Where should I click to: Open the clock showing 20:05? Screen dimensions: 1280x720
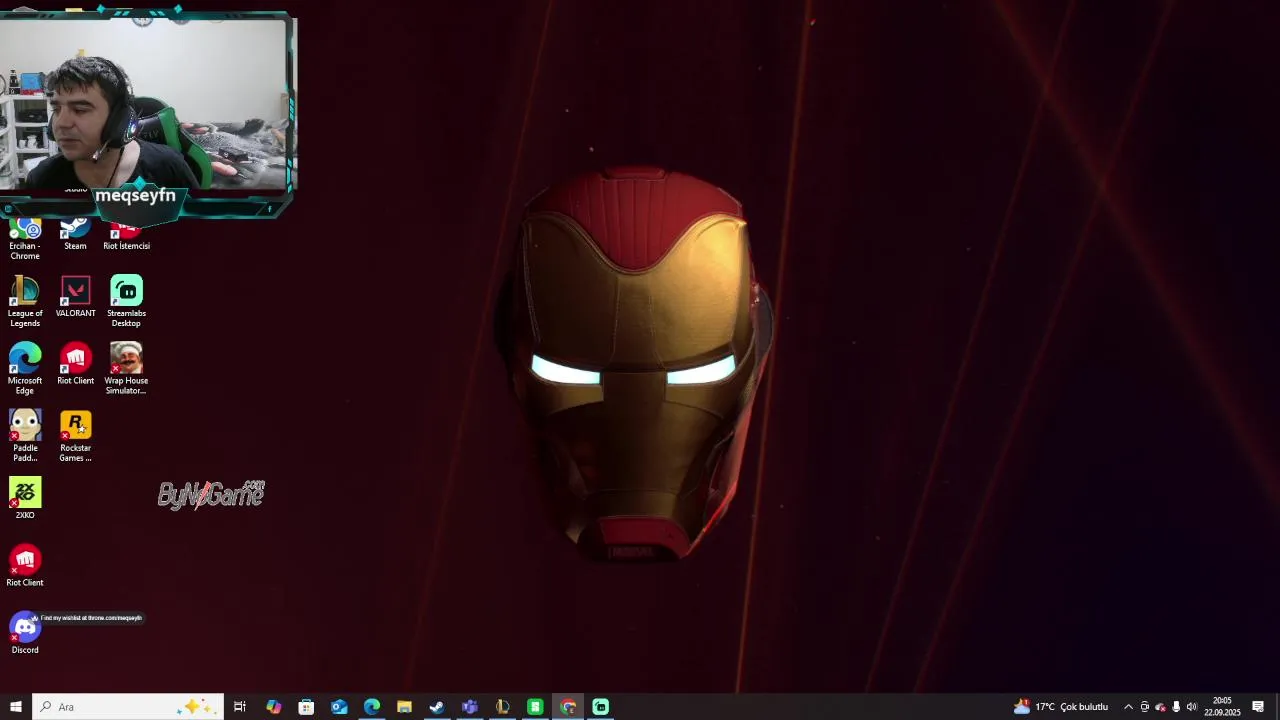point(1222,707)
